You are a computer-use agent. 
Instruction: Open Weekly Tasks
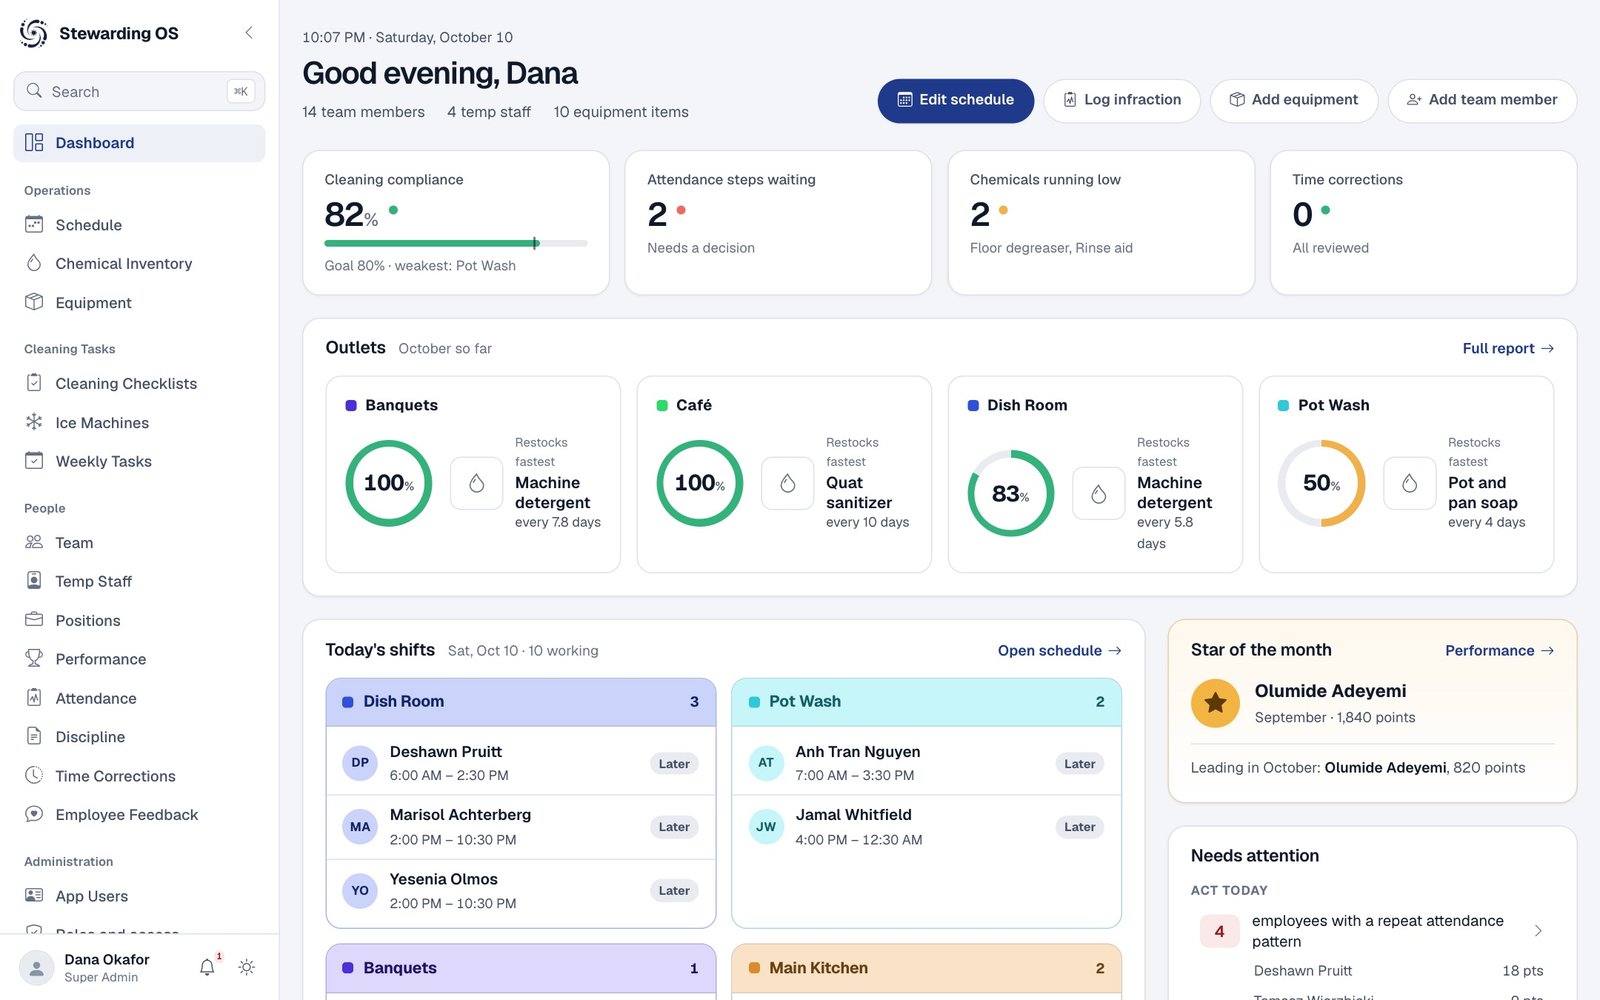click(139, 461)
